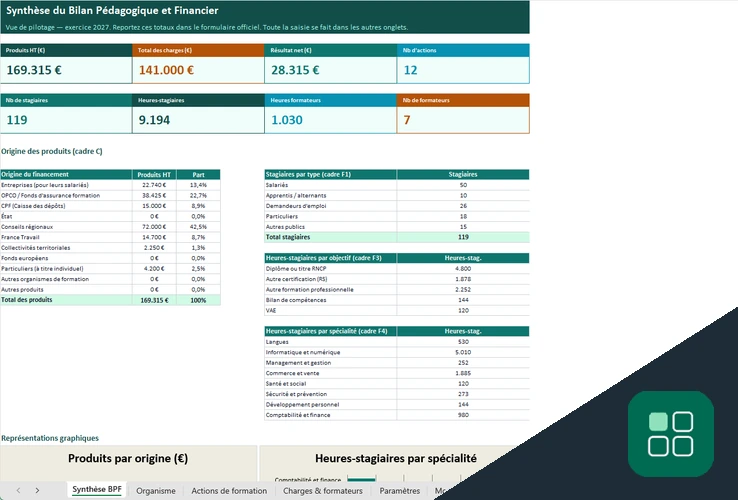Select the 'Part' column header
738x500 pixels.
tap(198, 175)
